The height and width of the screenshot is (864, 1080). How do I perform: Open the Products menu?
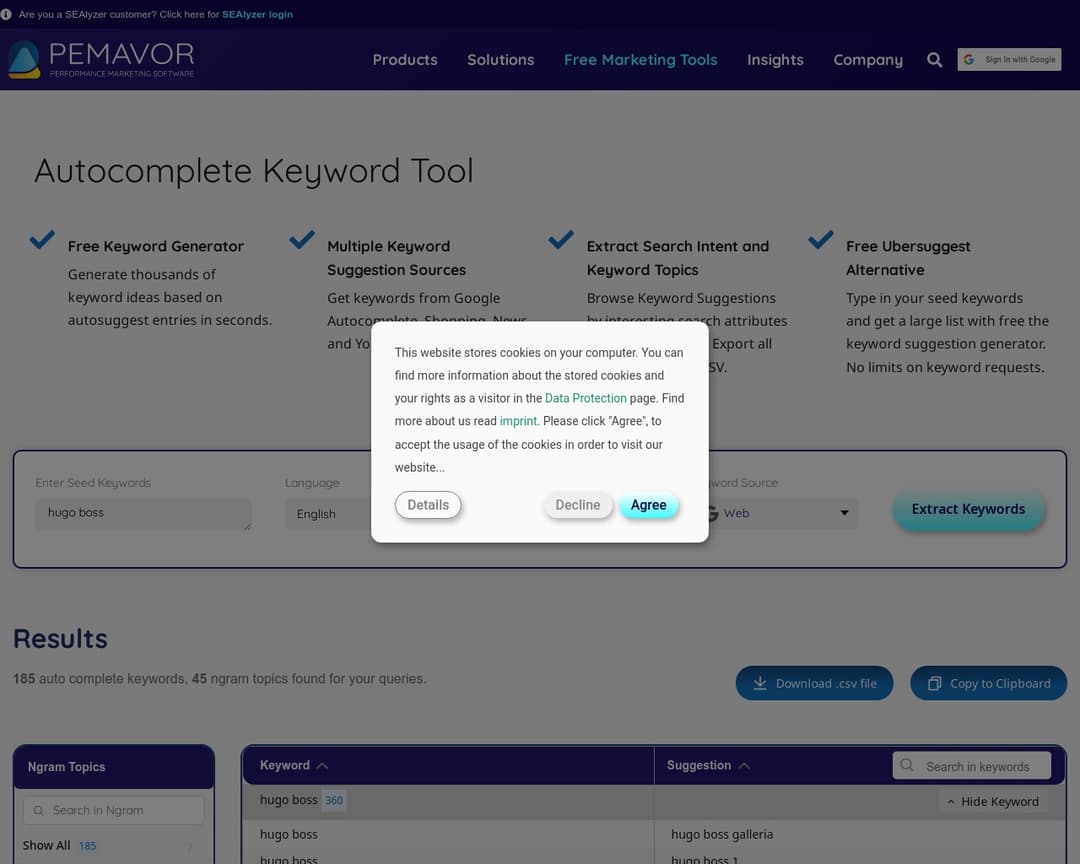tap(404, 60)
